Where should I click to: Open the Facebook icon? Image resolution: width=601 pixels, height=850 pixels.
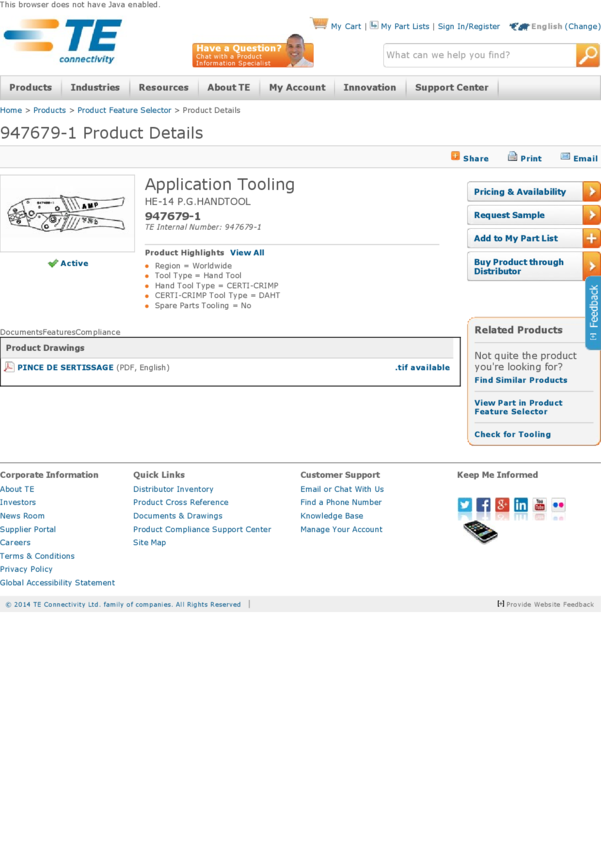coord(483,505)
